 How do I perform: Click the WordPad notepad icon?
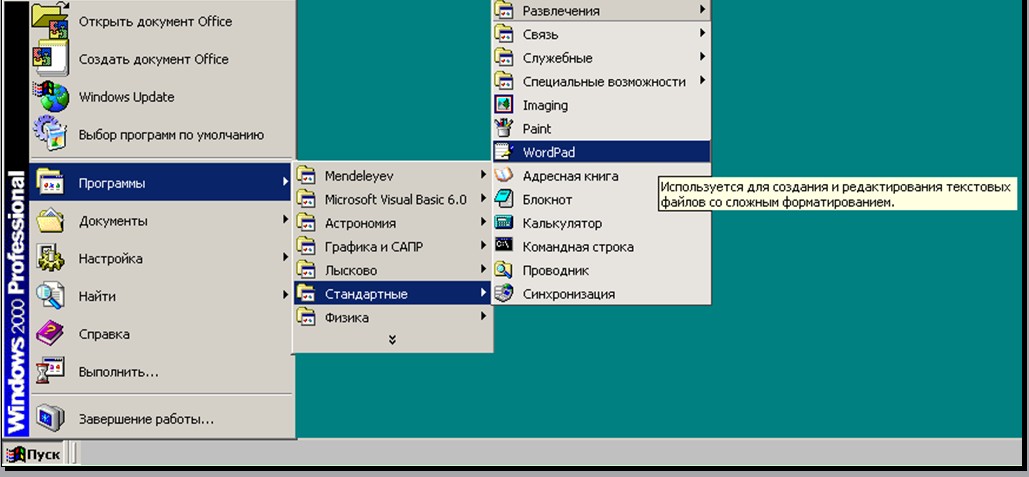pyautogui.click(x=503, y=152)
